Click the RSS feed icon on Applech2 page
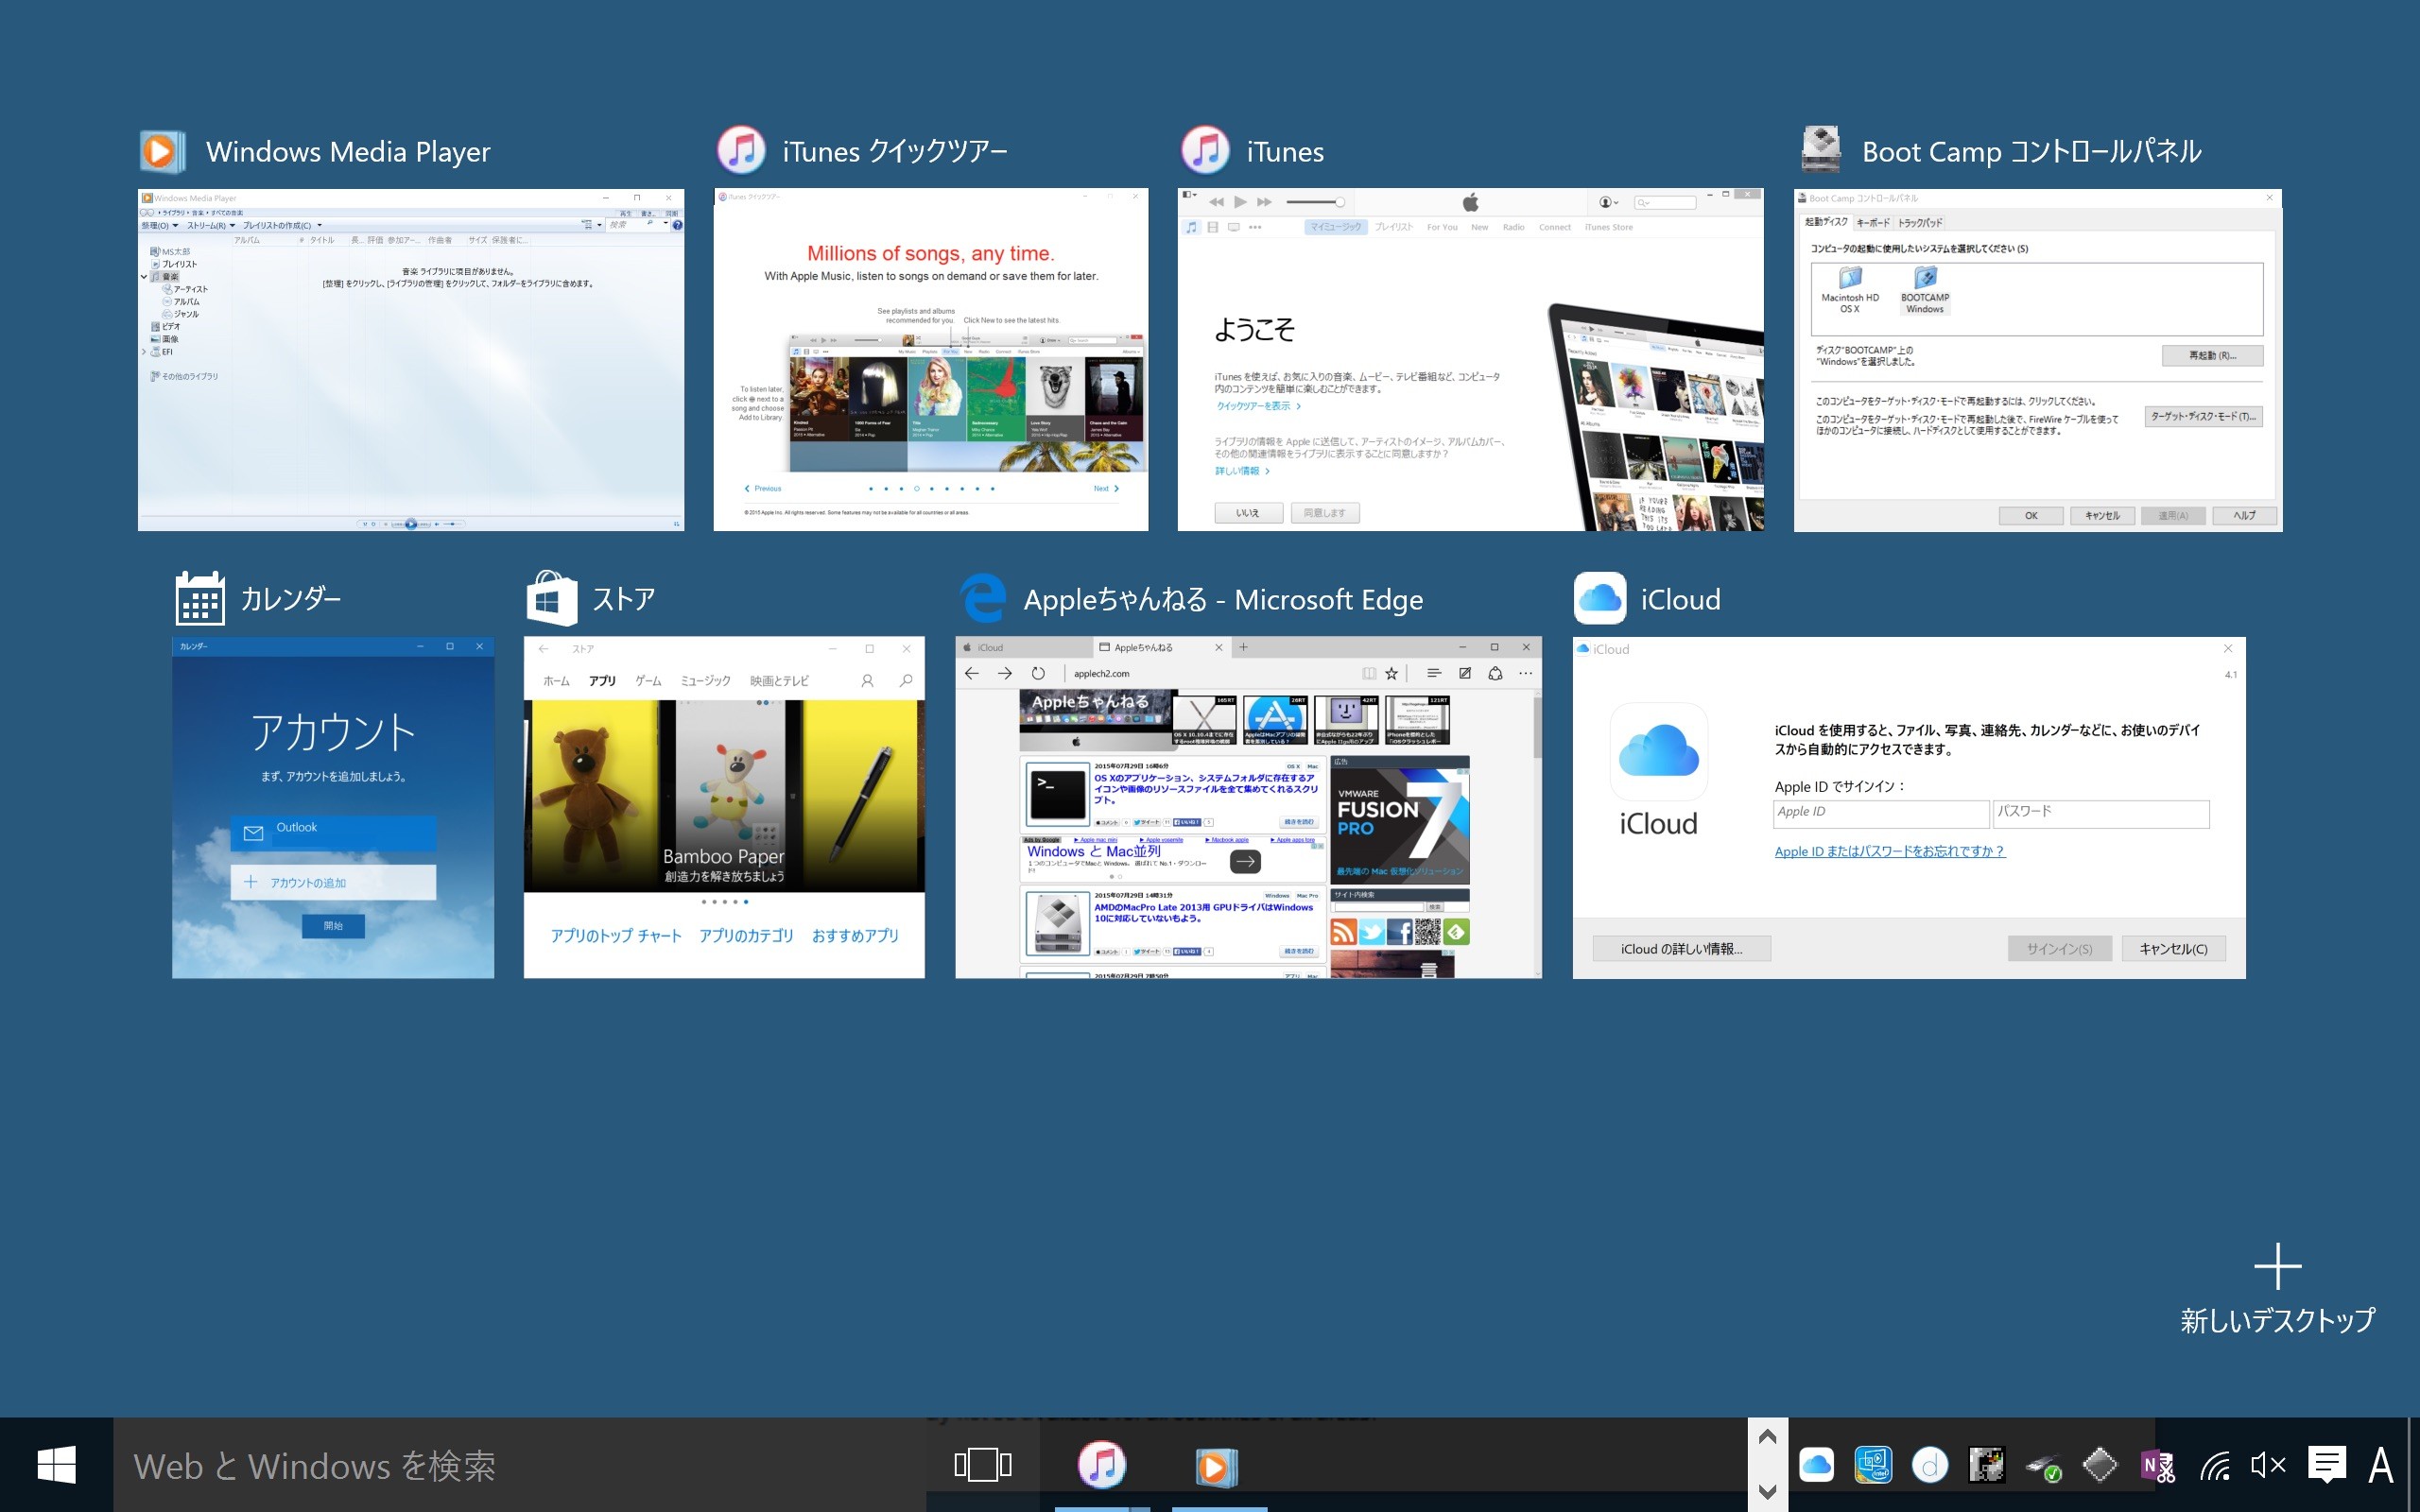Image resolution: width=2420 pixels, height=1512 pixels. point(1343,932)
